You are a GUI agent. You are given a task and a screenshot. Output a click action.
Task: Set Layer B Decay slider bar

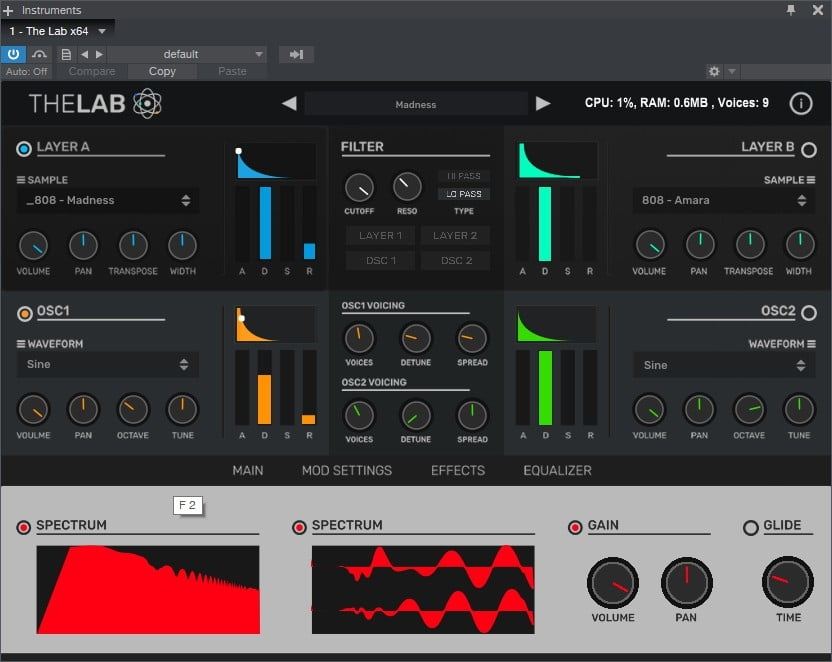click(545, 223)
